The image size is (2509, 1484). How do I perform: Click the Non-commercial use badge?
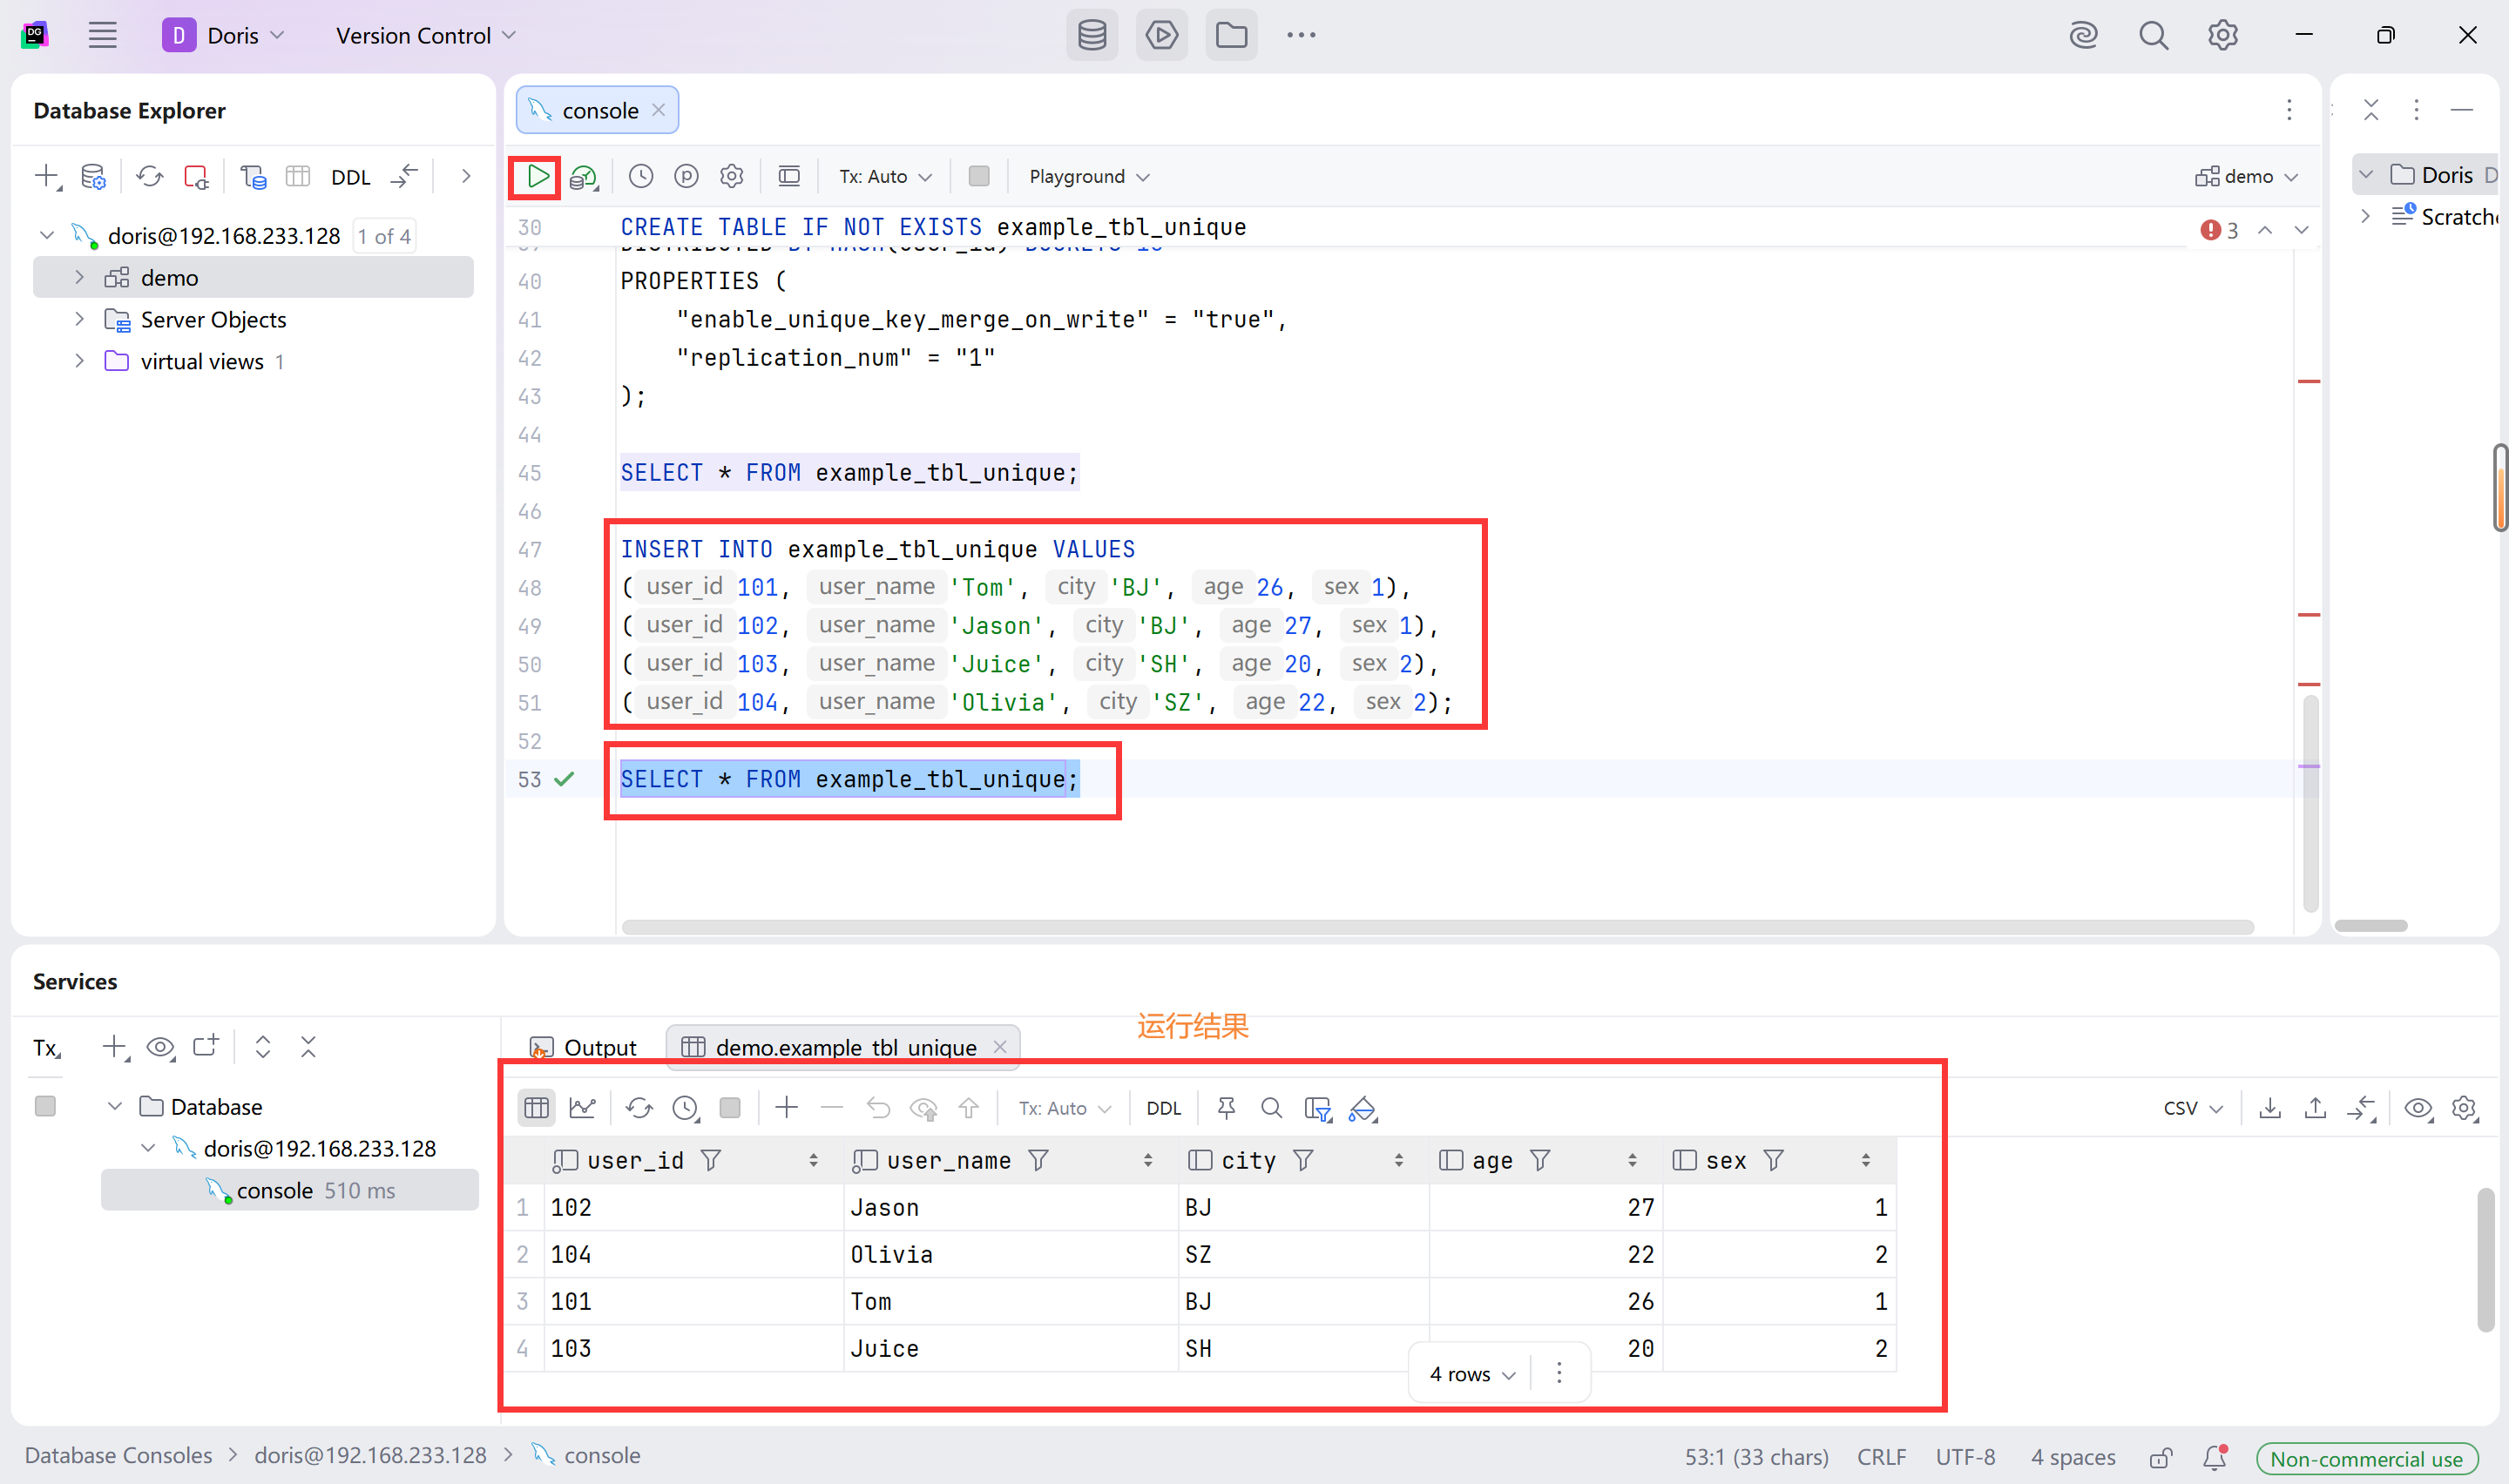pyautogui.click(x=2366, y=1458)
